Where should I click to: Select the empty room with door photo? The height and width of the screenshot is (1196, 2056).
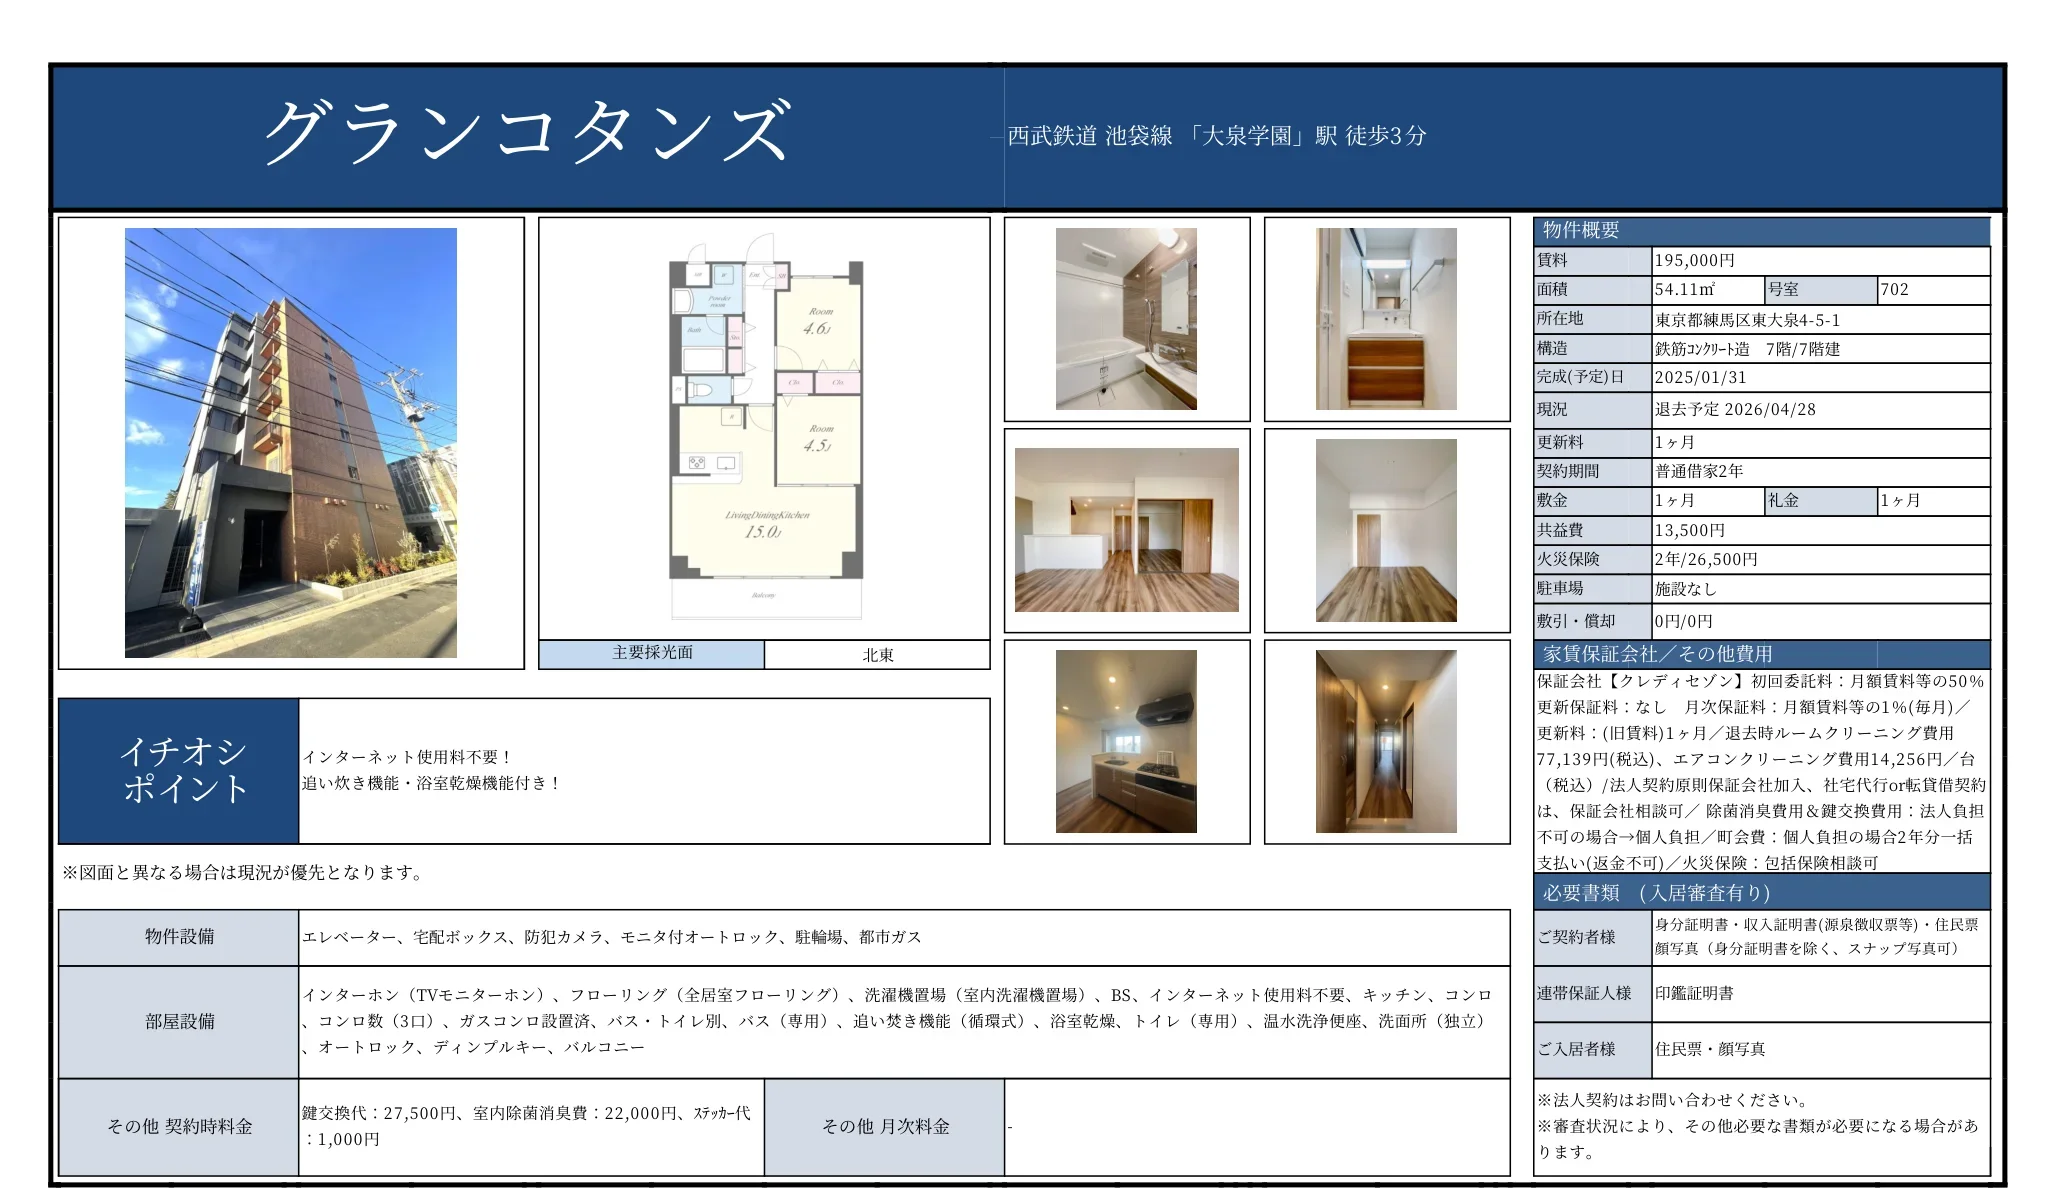point(1386,530)
